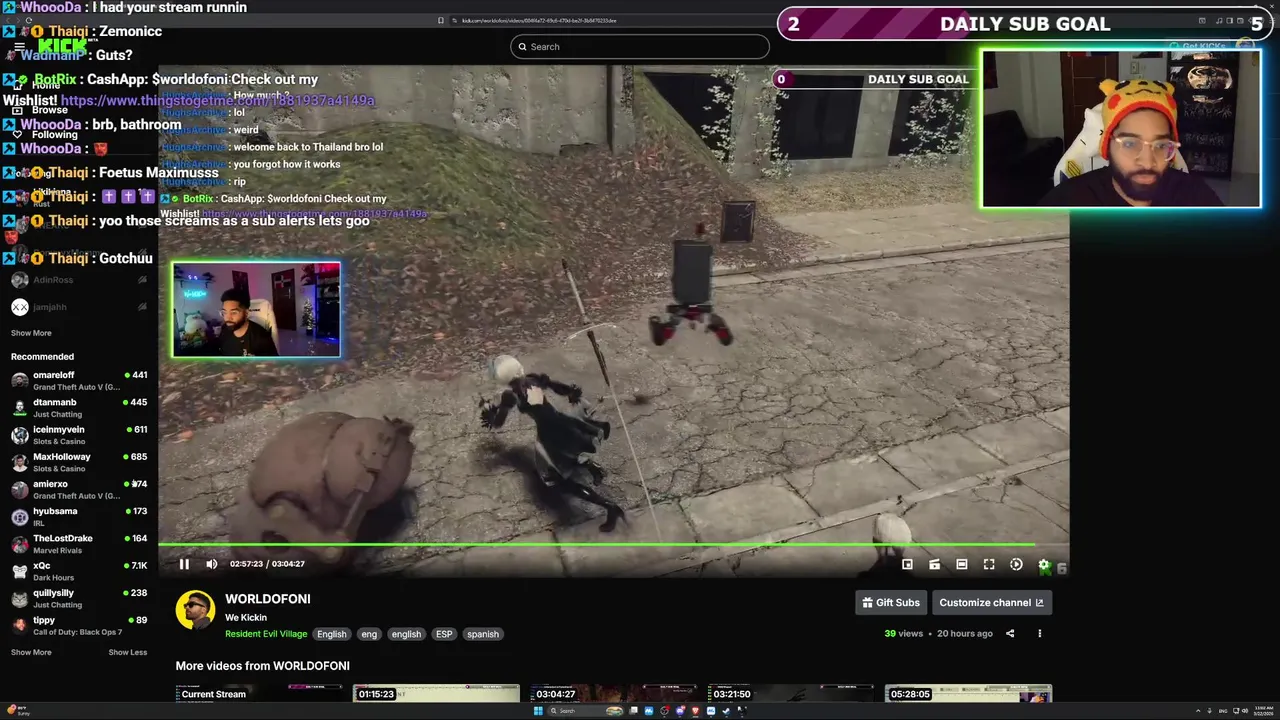Open the 01:15:23 video thumbnail
Viewport: 1280px width, 720px height.
[436, 694]
